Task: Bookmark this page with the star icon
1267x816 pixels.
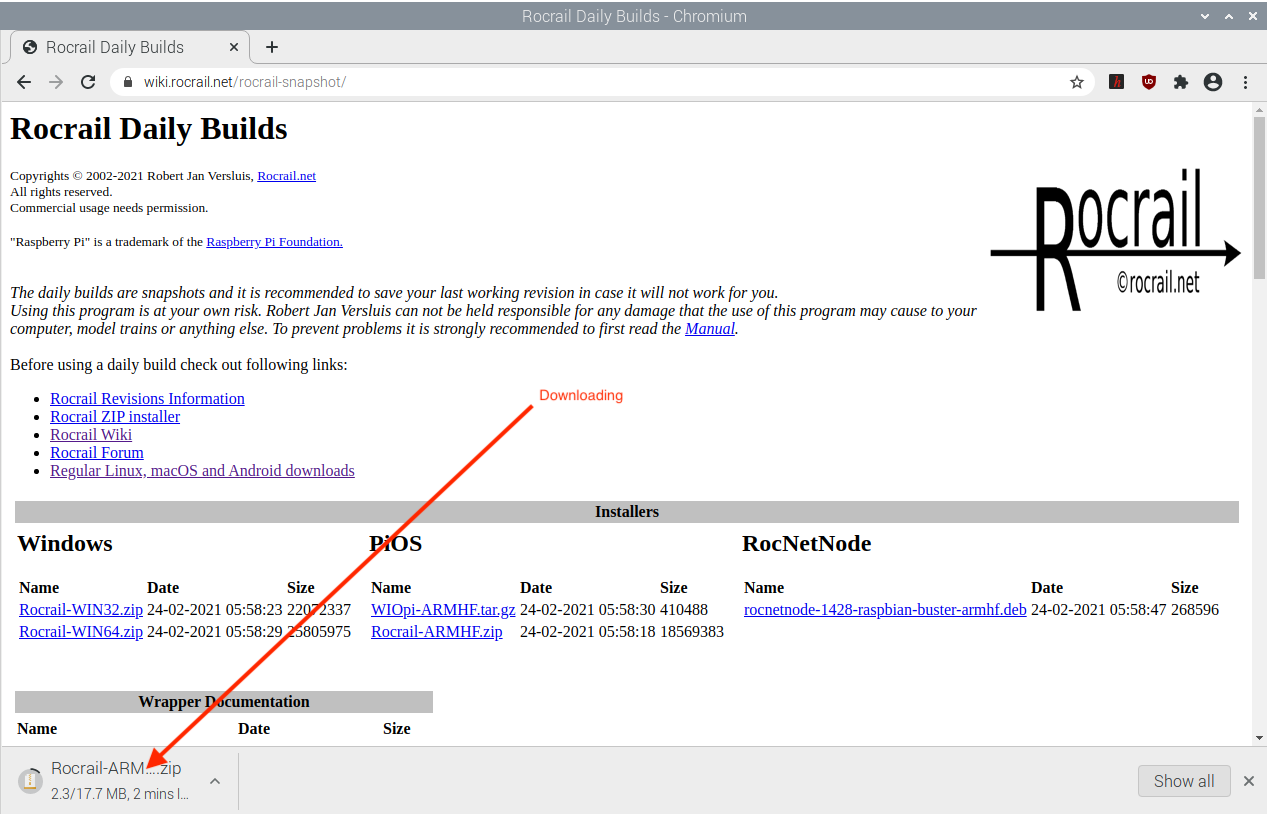Action: pos(1077,82)
